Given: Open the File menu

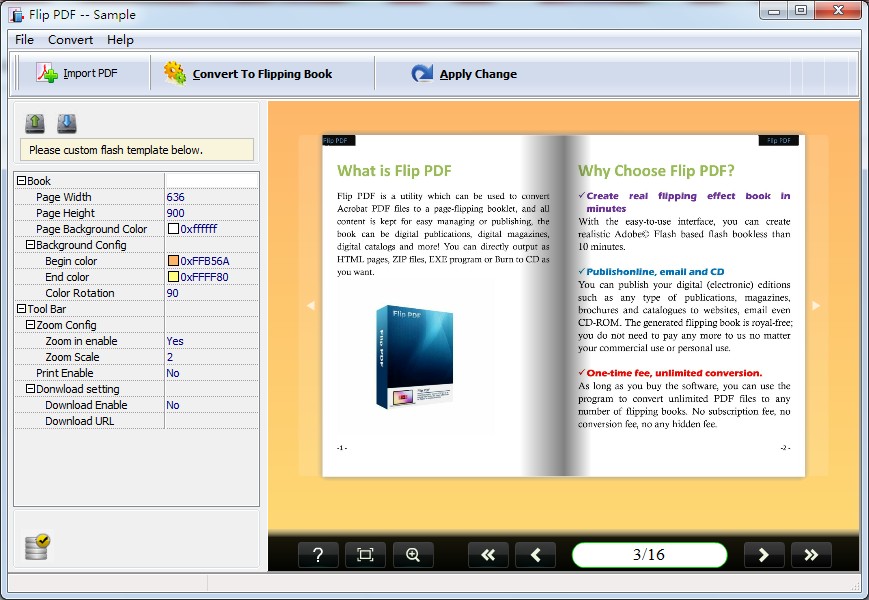Looking at the screenshot, I should tap(24, 40).
